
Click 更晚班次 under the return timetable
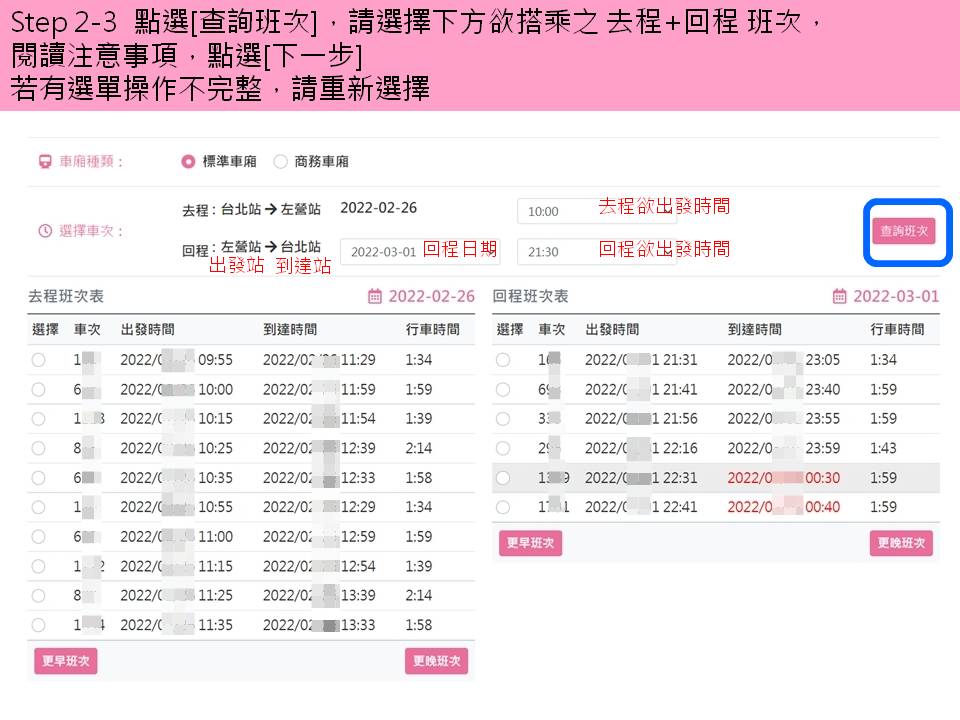[x=900, y=543]
